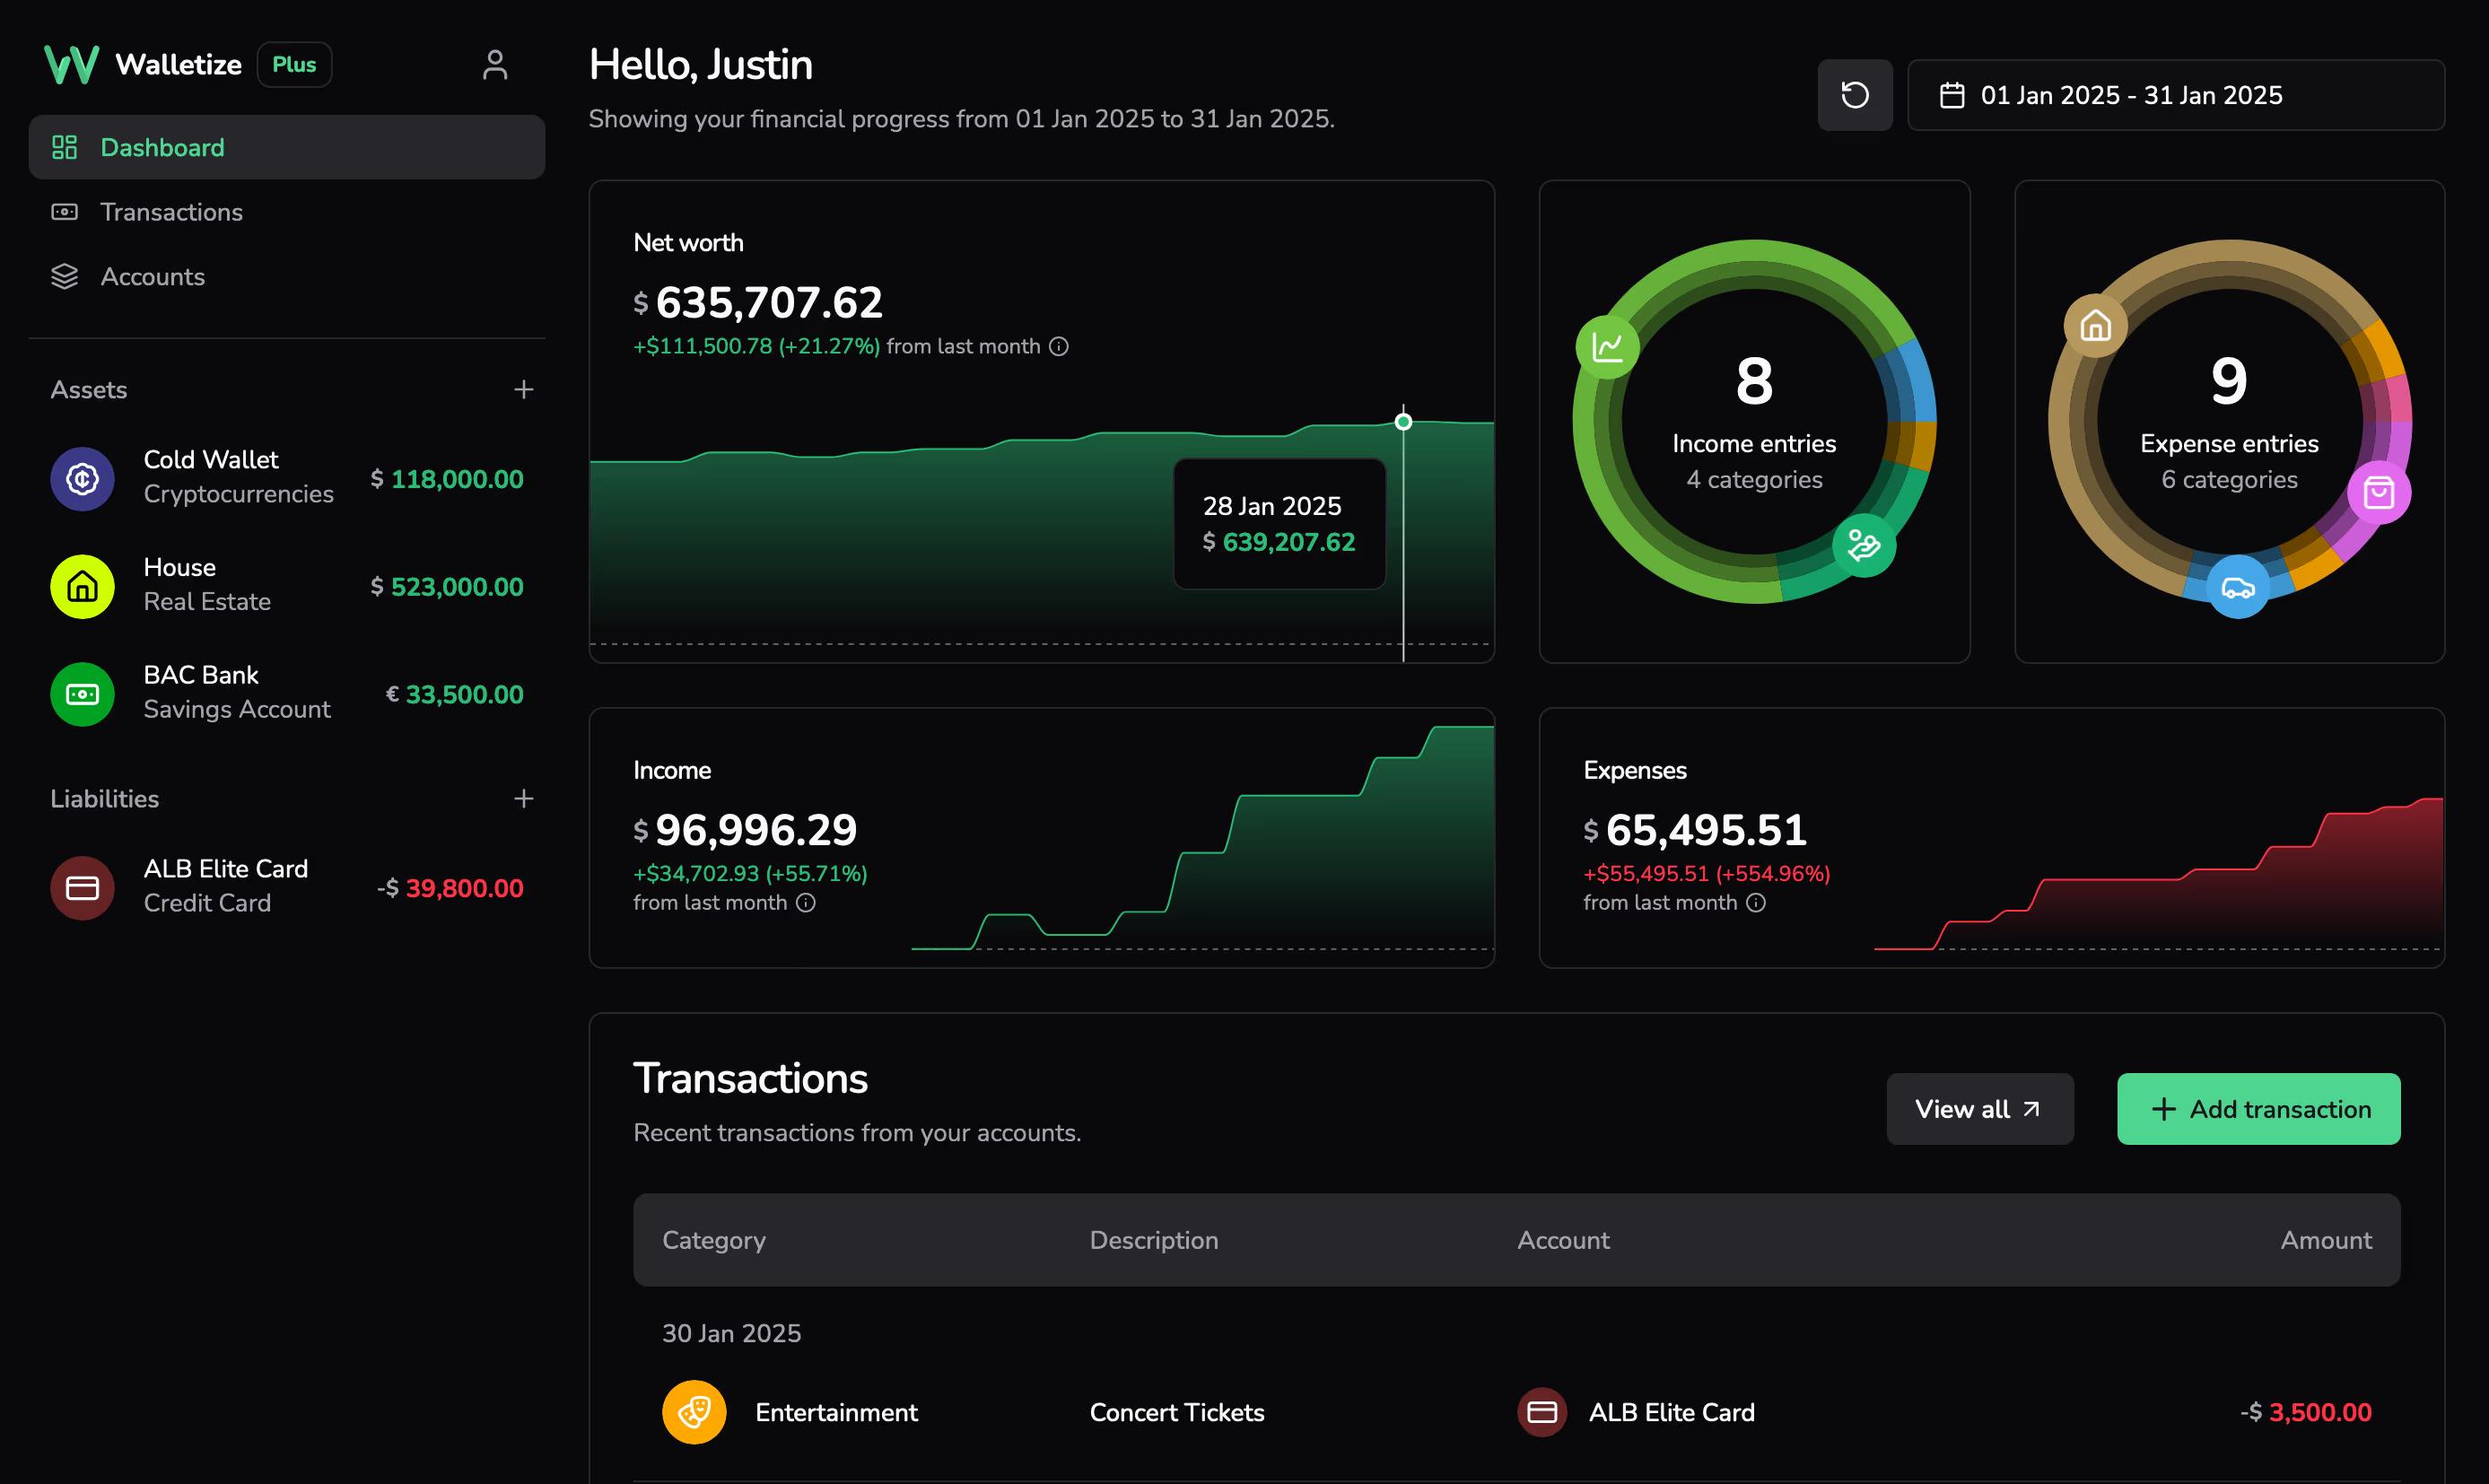
Task: Click the ALB Elite Card credit card icon
Action: (x=82, y=887)
